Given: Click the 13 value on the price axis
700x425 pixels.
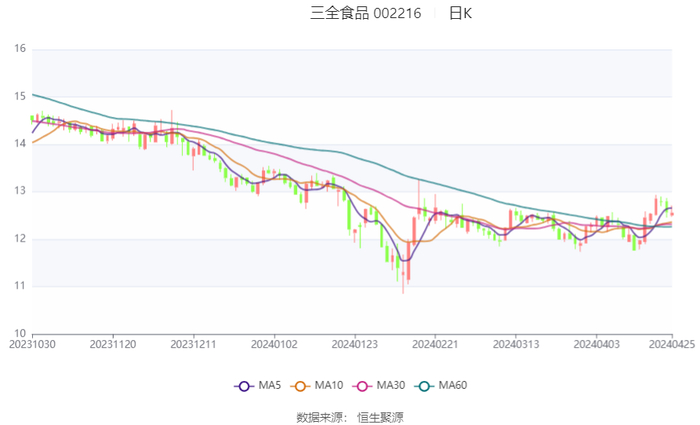Looking at the screenshot, I should tap(20, 191).
